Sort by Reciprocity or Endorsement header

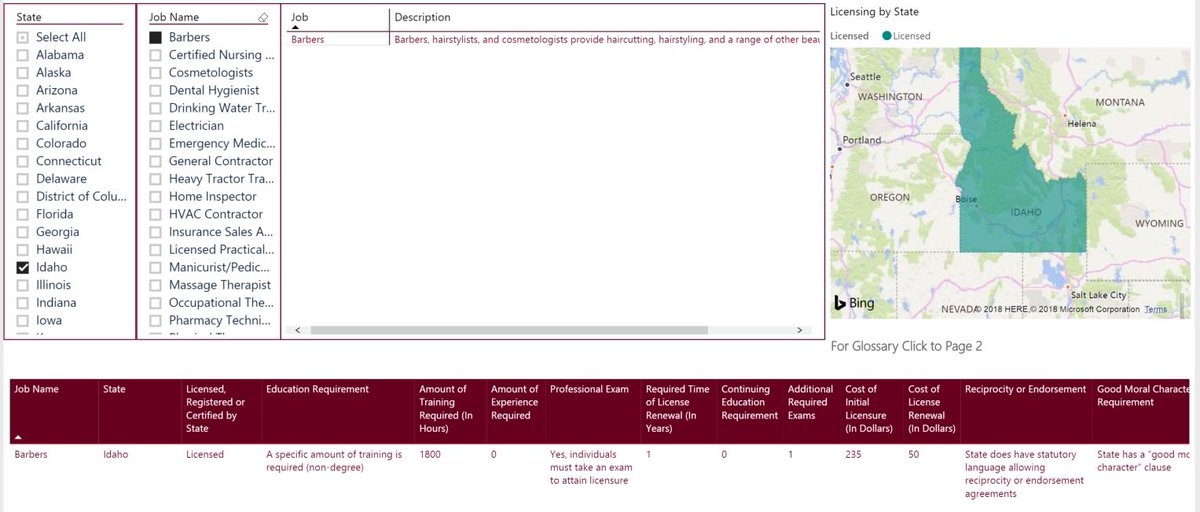[x=1025, y=389]
